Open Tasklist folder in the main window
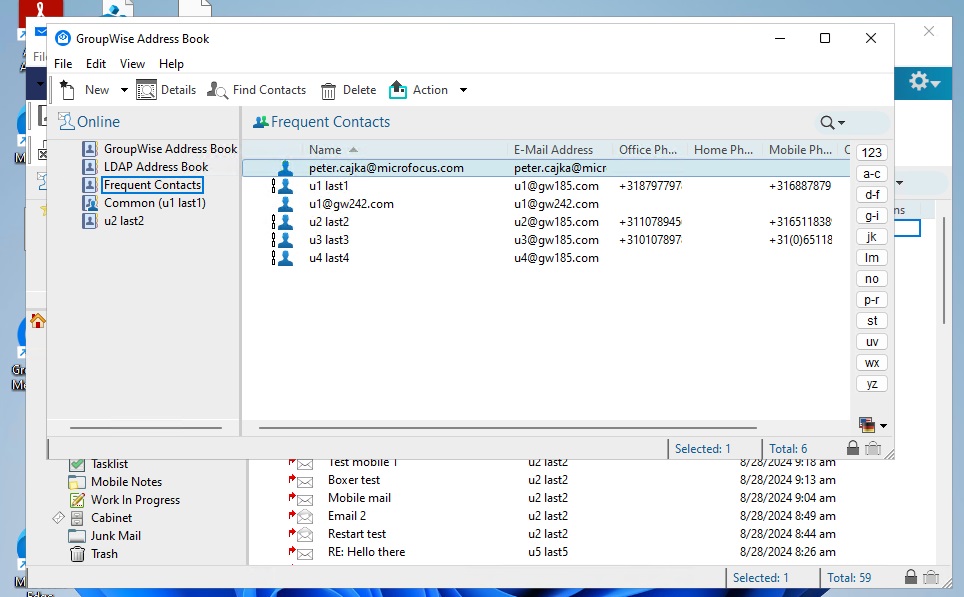 (109, 464)
